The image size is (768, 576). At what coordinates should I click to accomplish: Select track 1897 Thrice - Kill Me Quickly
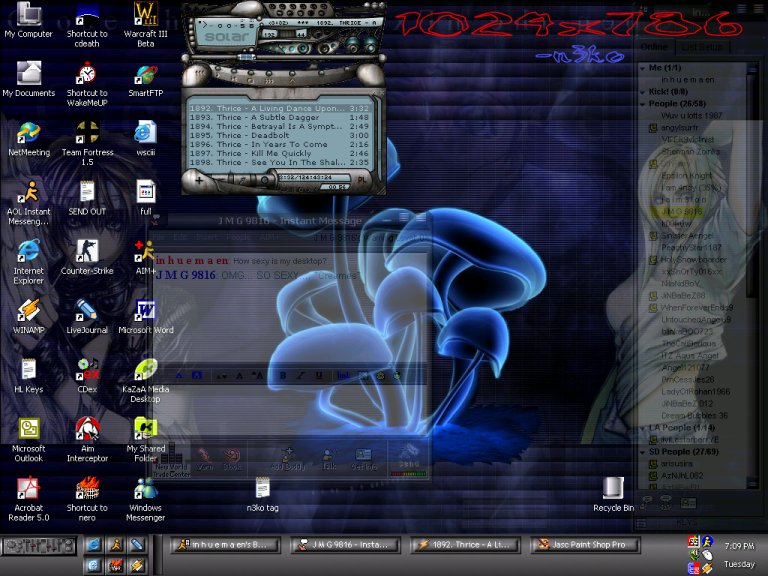pyautogui.click(x=279, y=153)
